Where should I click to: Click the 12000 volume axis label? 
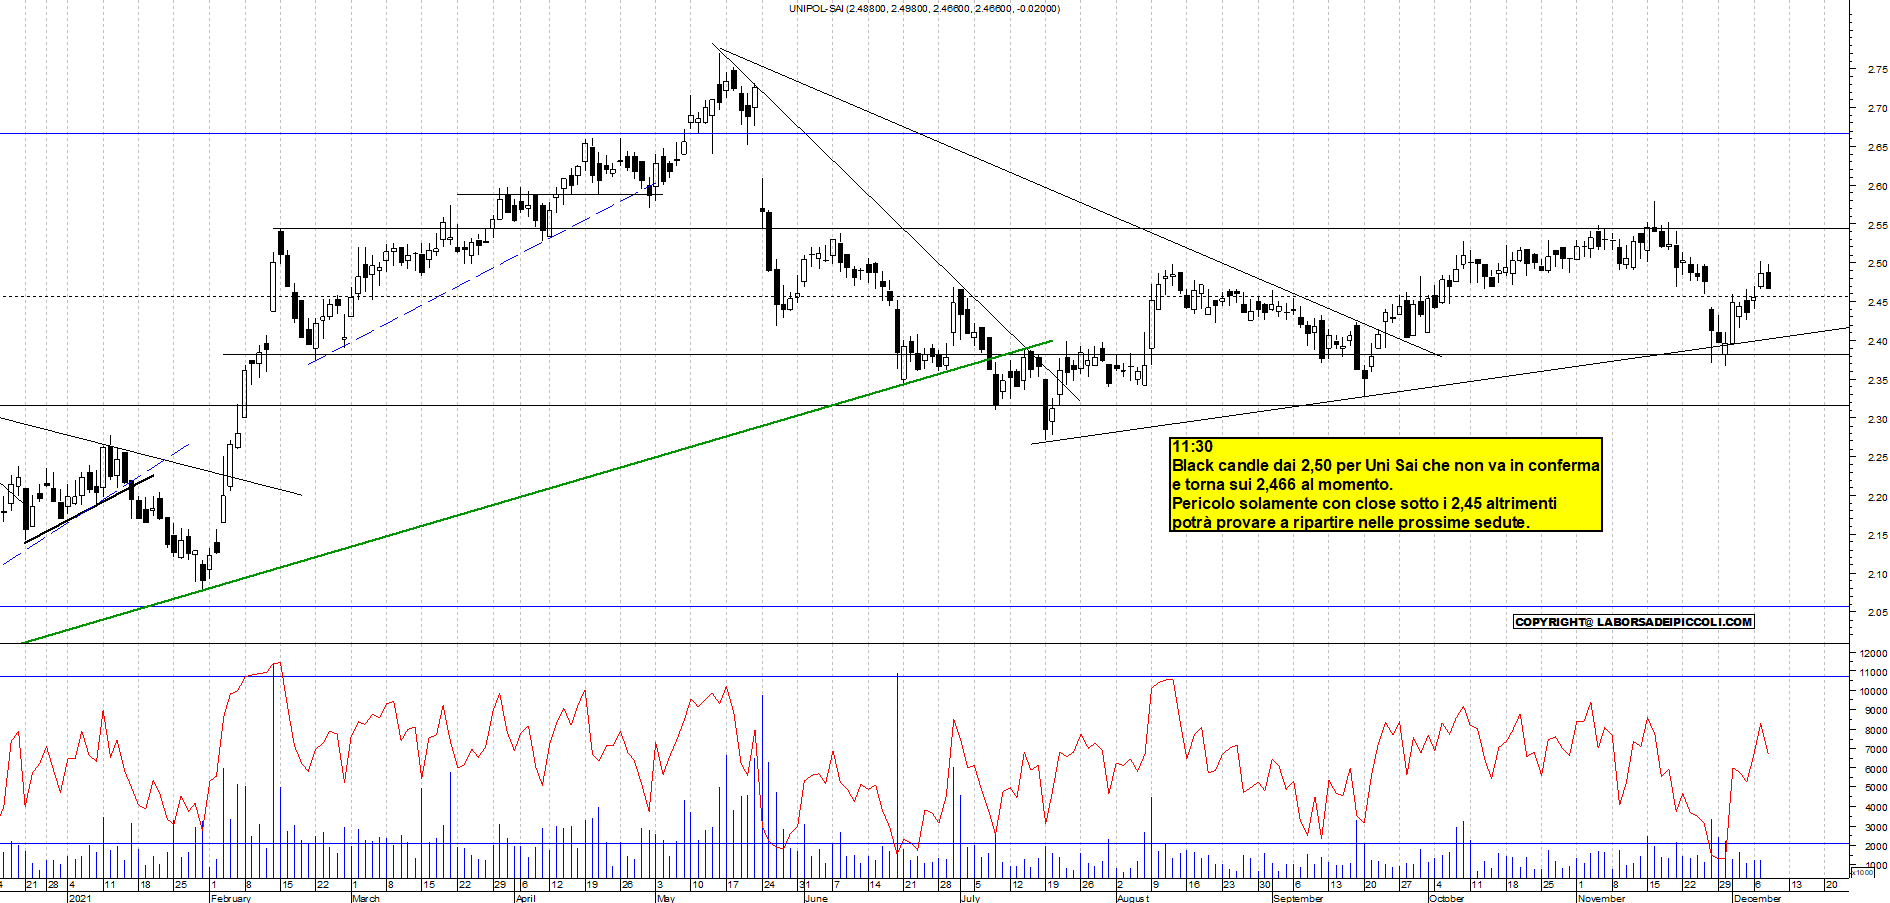point(1874,653)
